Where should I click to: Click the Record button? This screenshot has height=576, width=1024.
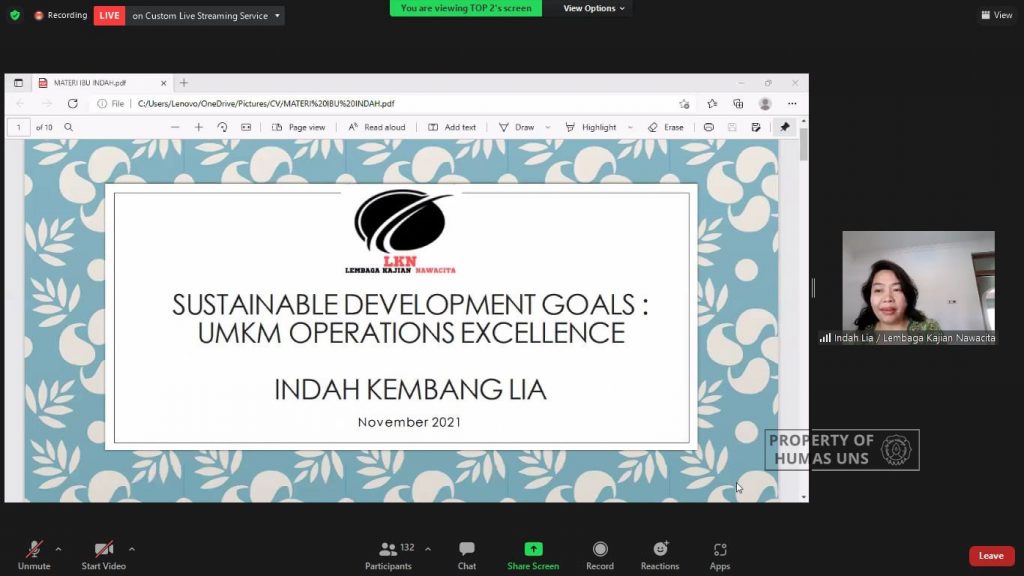click(600, 556)
